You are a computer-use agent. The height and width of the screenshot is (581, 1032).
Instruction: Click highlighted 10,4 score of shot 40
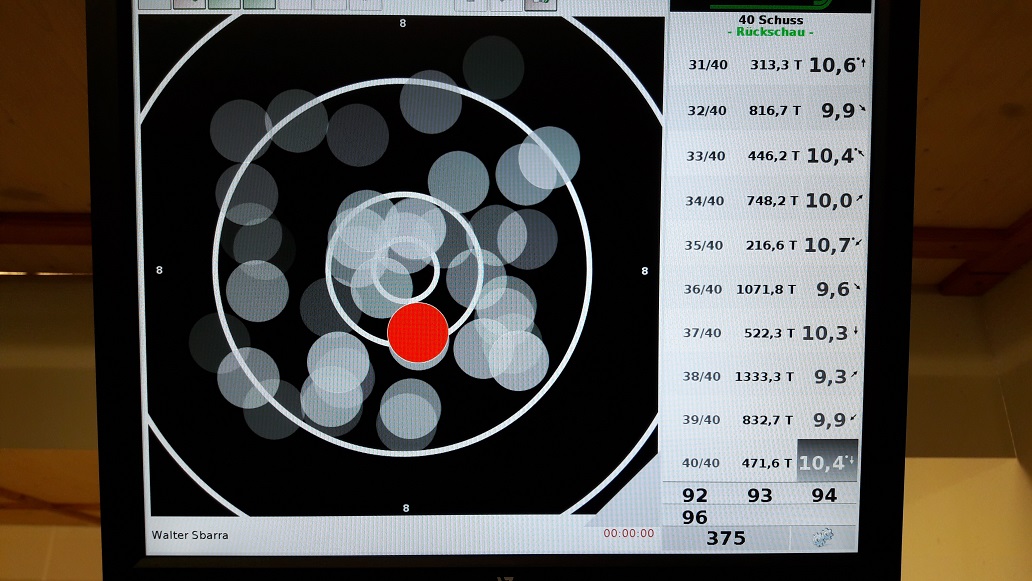826,462
